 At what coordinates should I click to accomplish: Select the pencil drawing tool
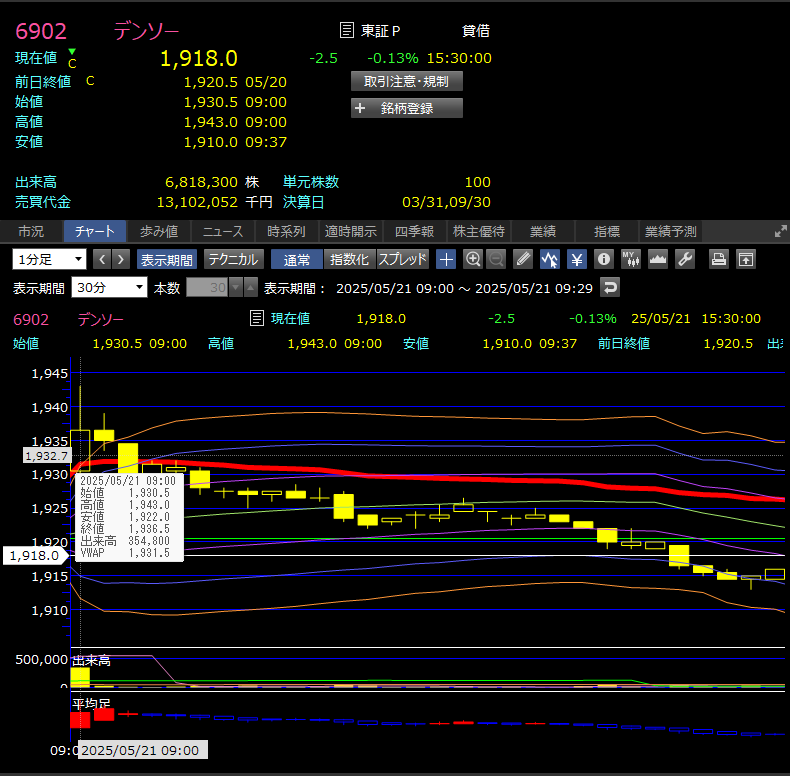[x=523, y=260]
